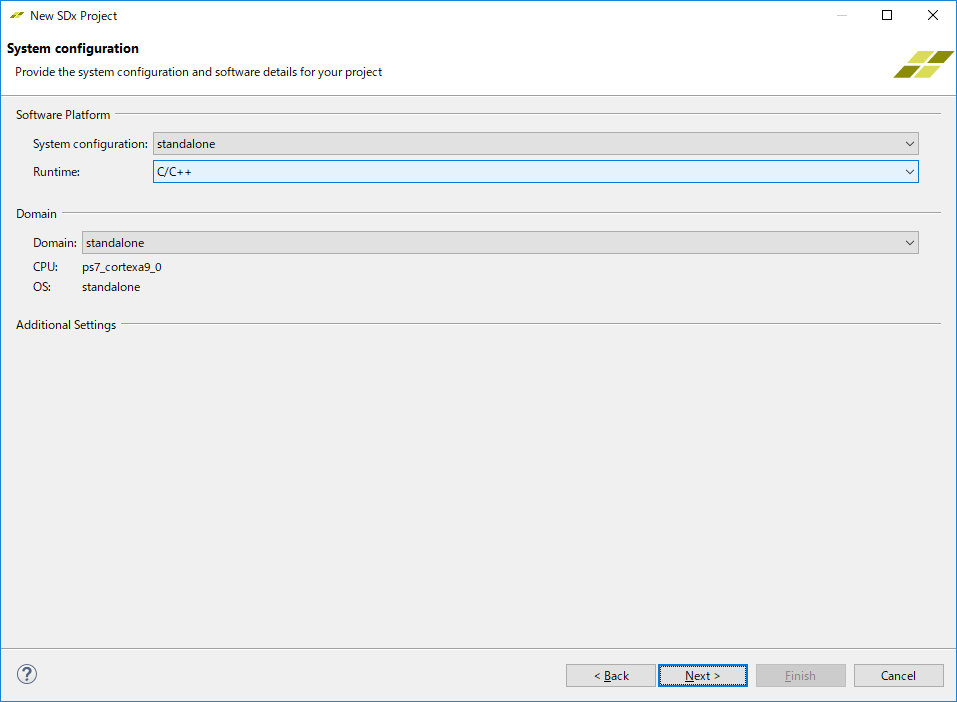Click the Xilinx logo in the wizard banner
Image resolution: width=957 pixels, height=702 pixels.
click(922, 63)
